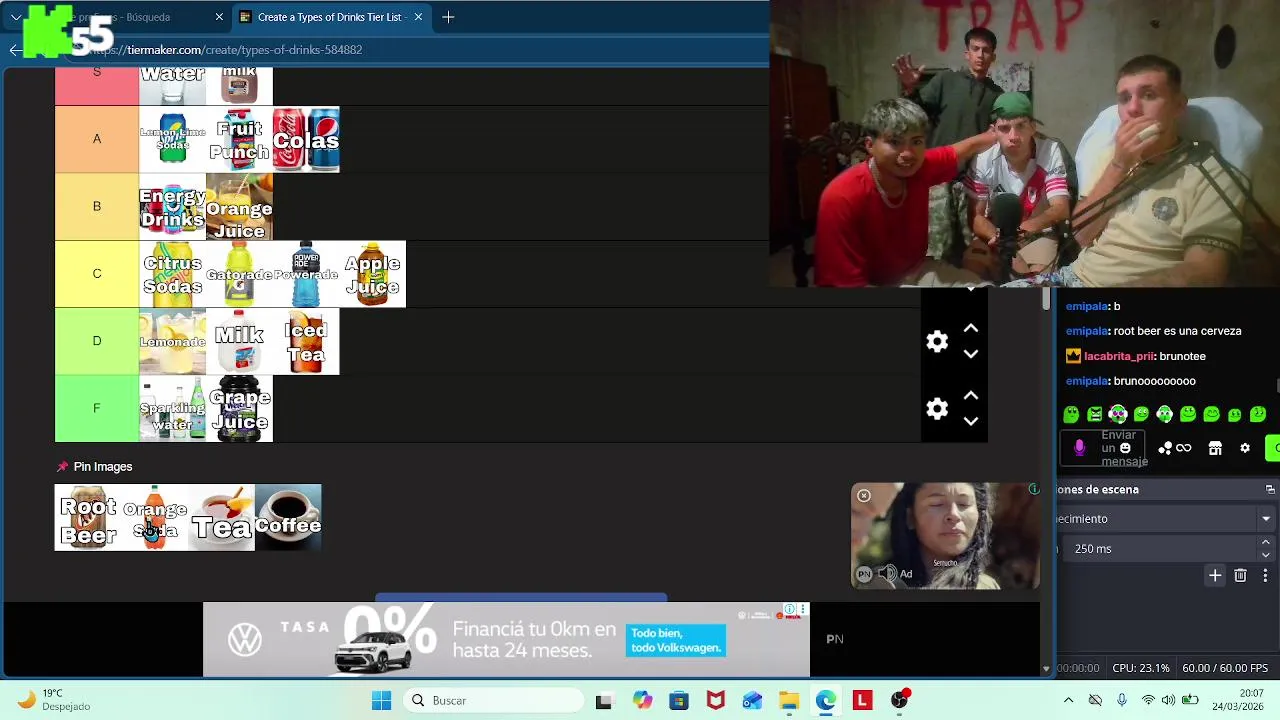Go back with browser back arrow
The image size is (1280, 720).
[15, 49]
